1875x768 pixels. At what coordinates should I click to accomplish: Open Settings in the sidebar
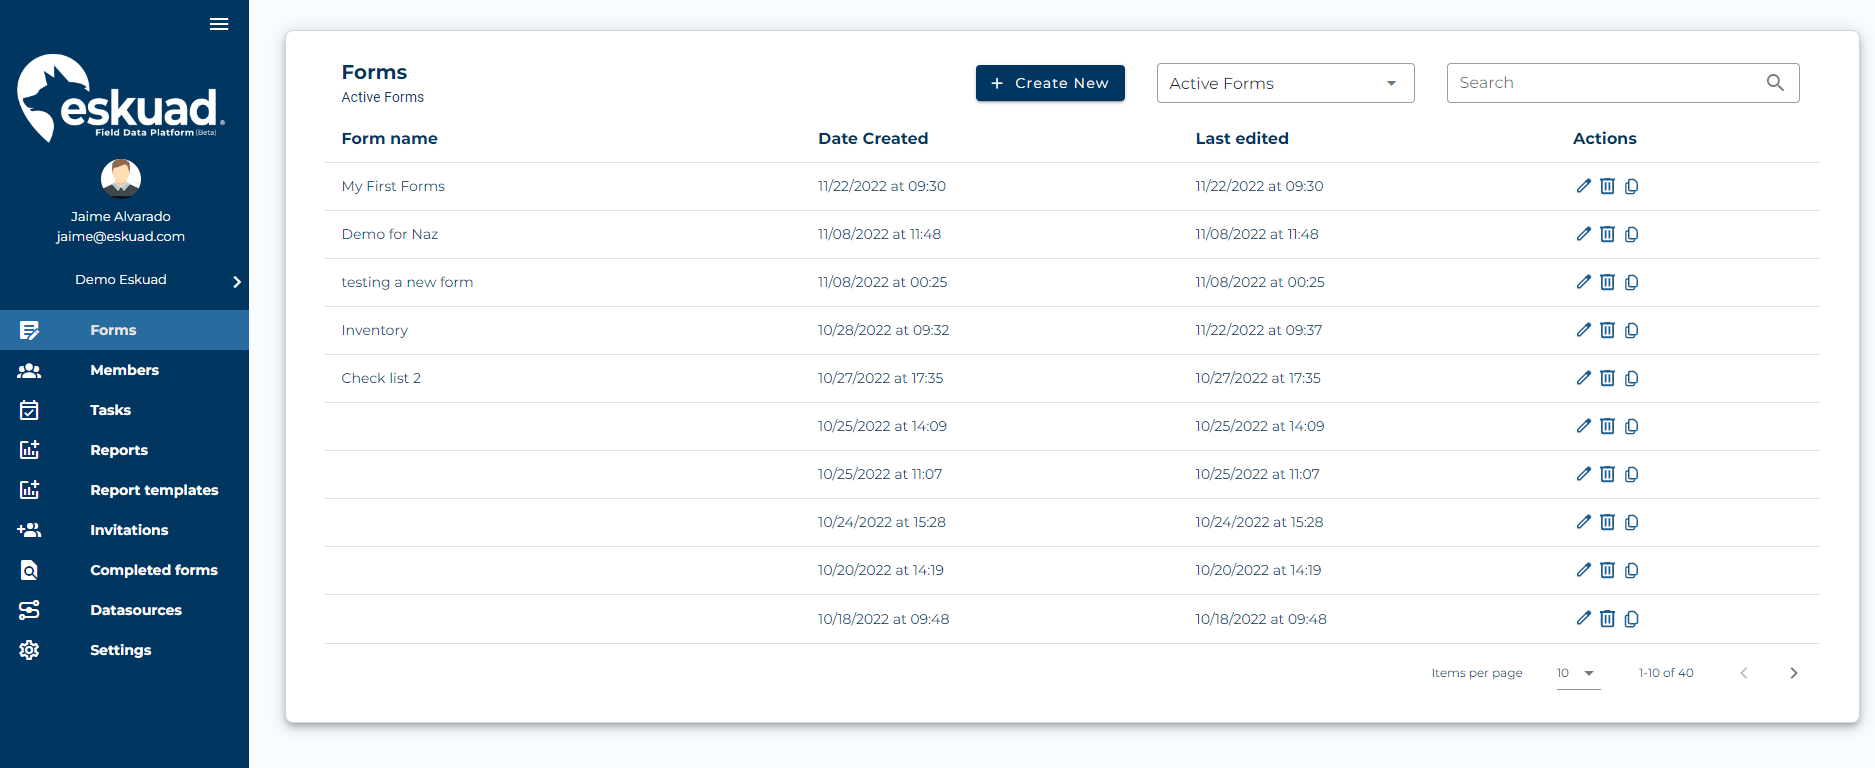click(x=120, y=650)
